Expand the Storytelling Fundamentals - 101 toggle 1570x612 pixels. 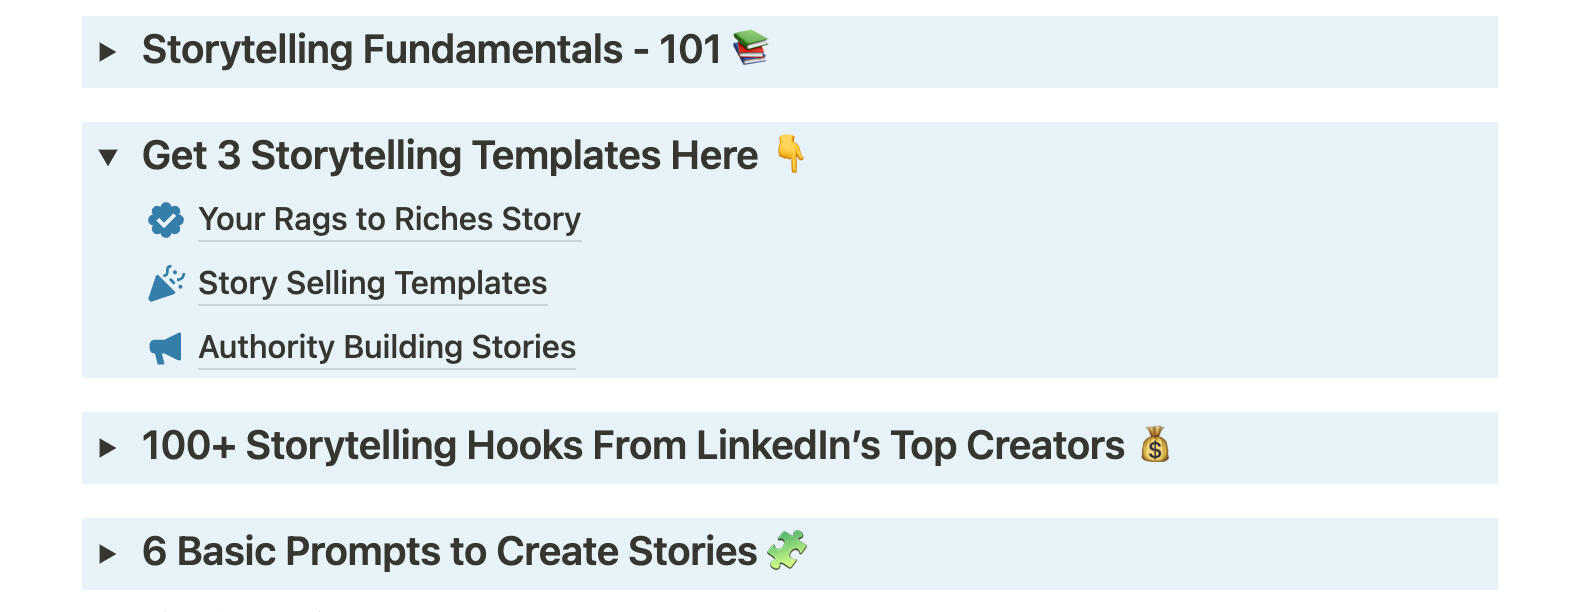tap(108, 52)
